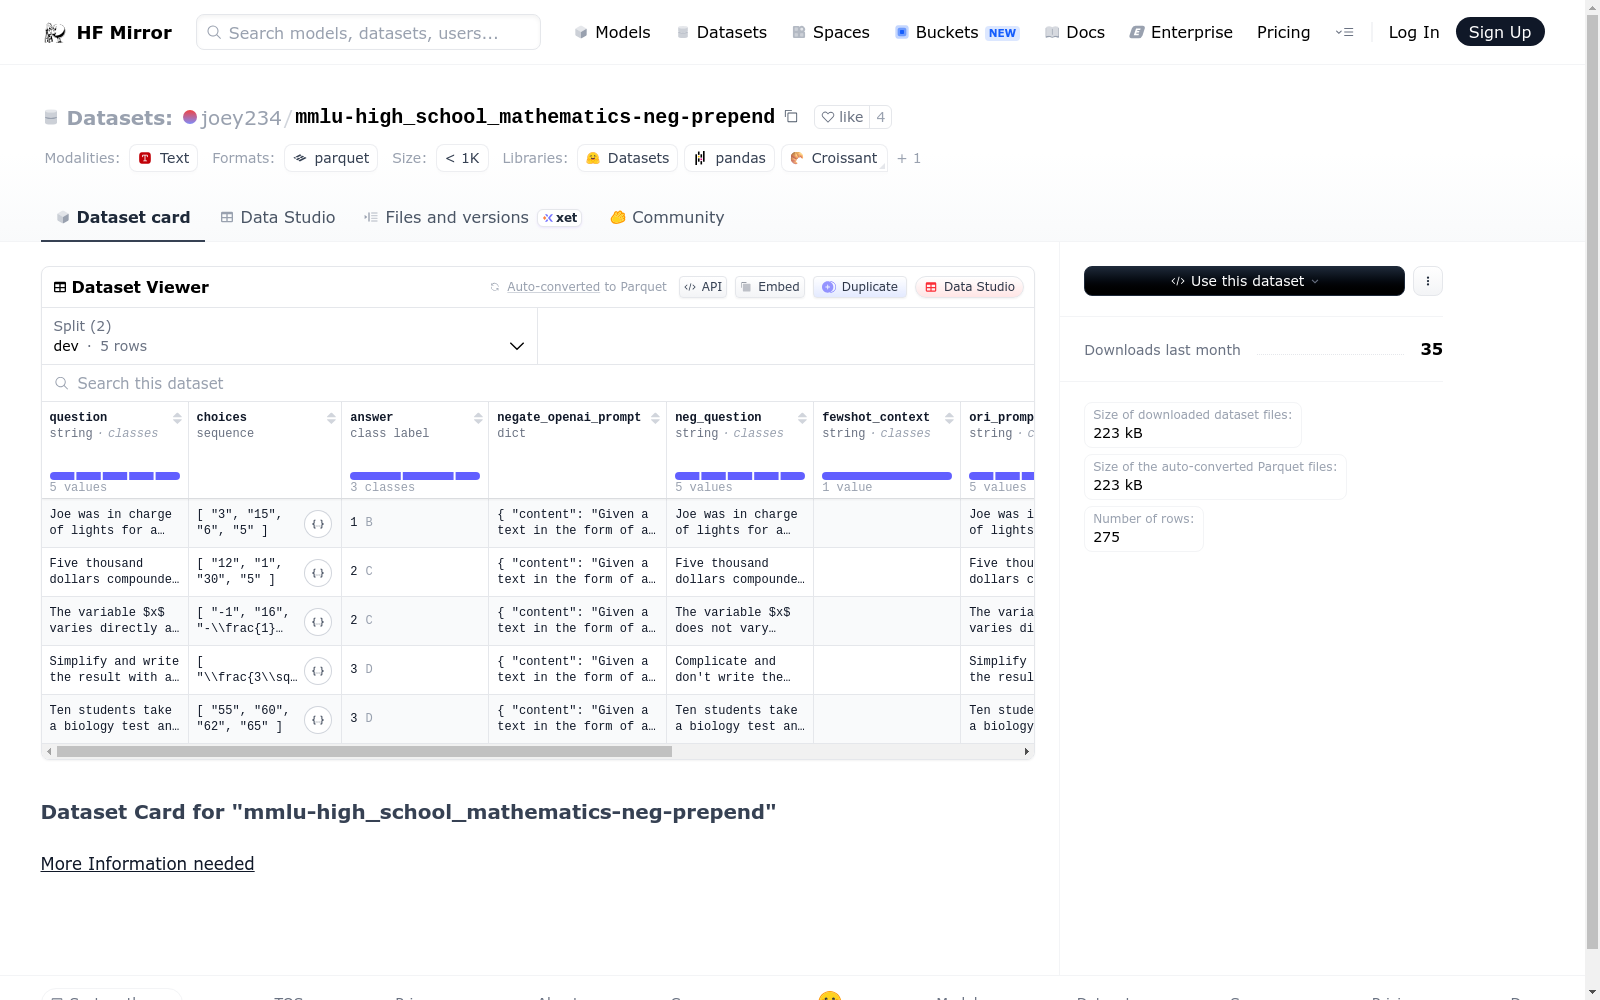1600x1000 pixels.
Task: Expand JSON for the first choices row
Action: pos(318,523)
